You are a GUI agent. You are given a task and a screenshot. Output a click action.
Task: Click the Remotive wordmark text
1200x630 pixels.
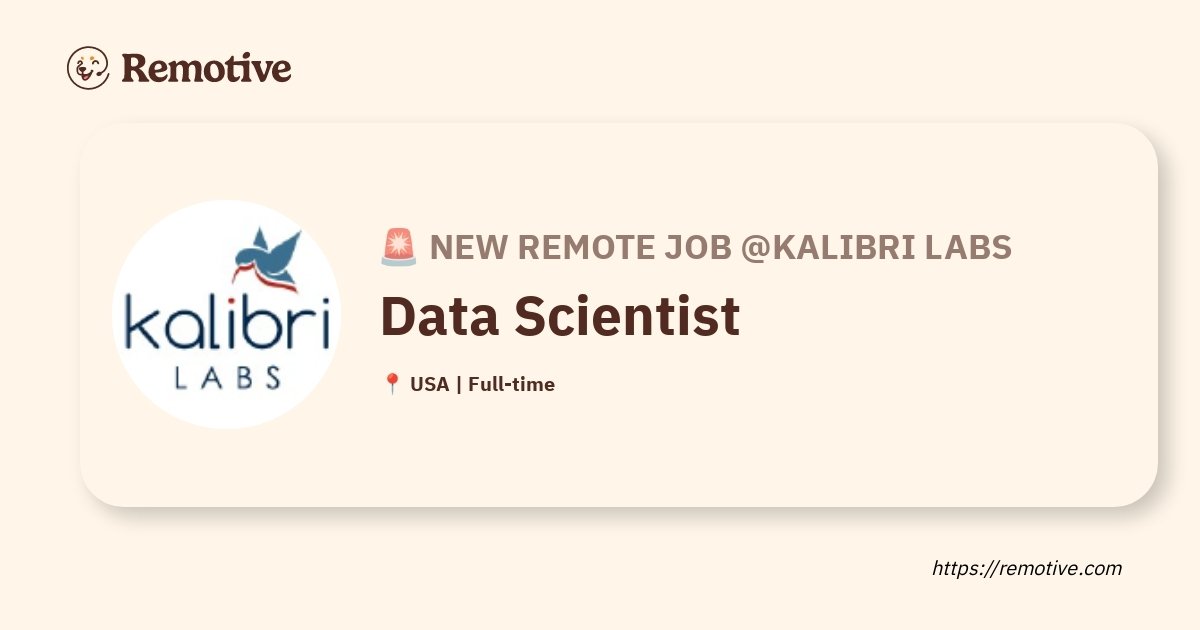click(x=207, y=68)
